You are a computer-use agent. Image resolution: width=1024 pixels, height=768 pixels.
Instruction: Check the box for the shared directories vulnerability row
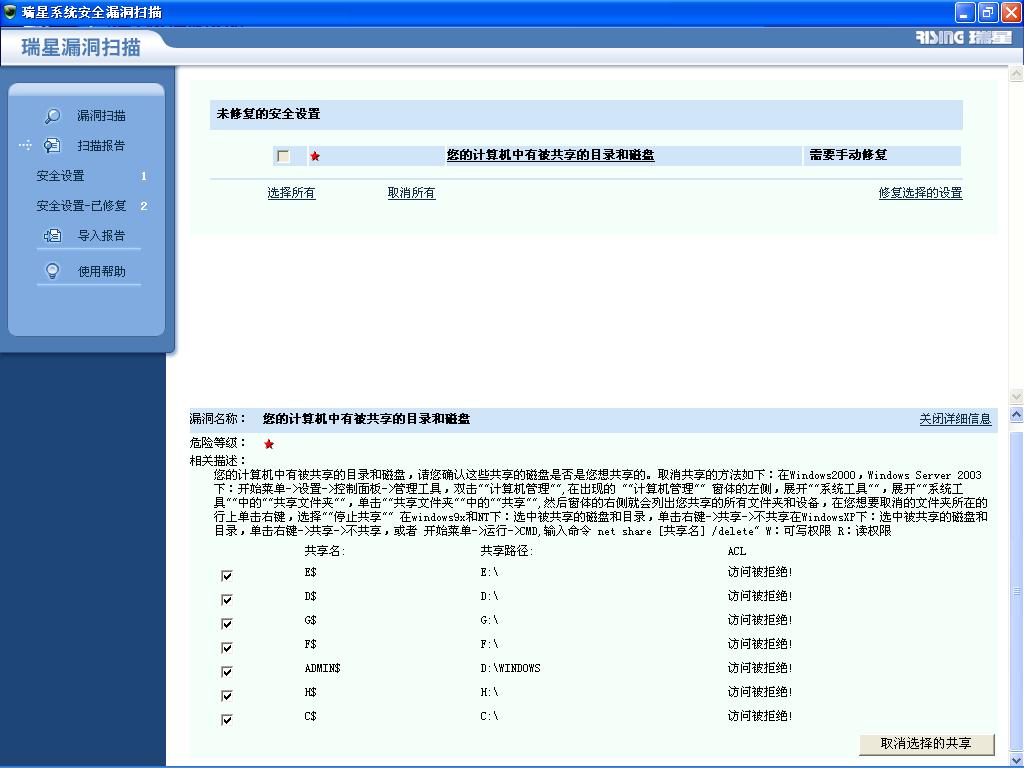tap(283, 156)
